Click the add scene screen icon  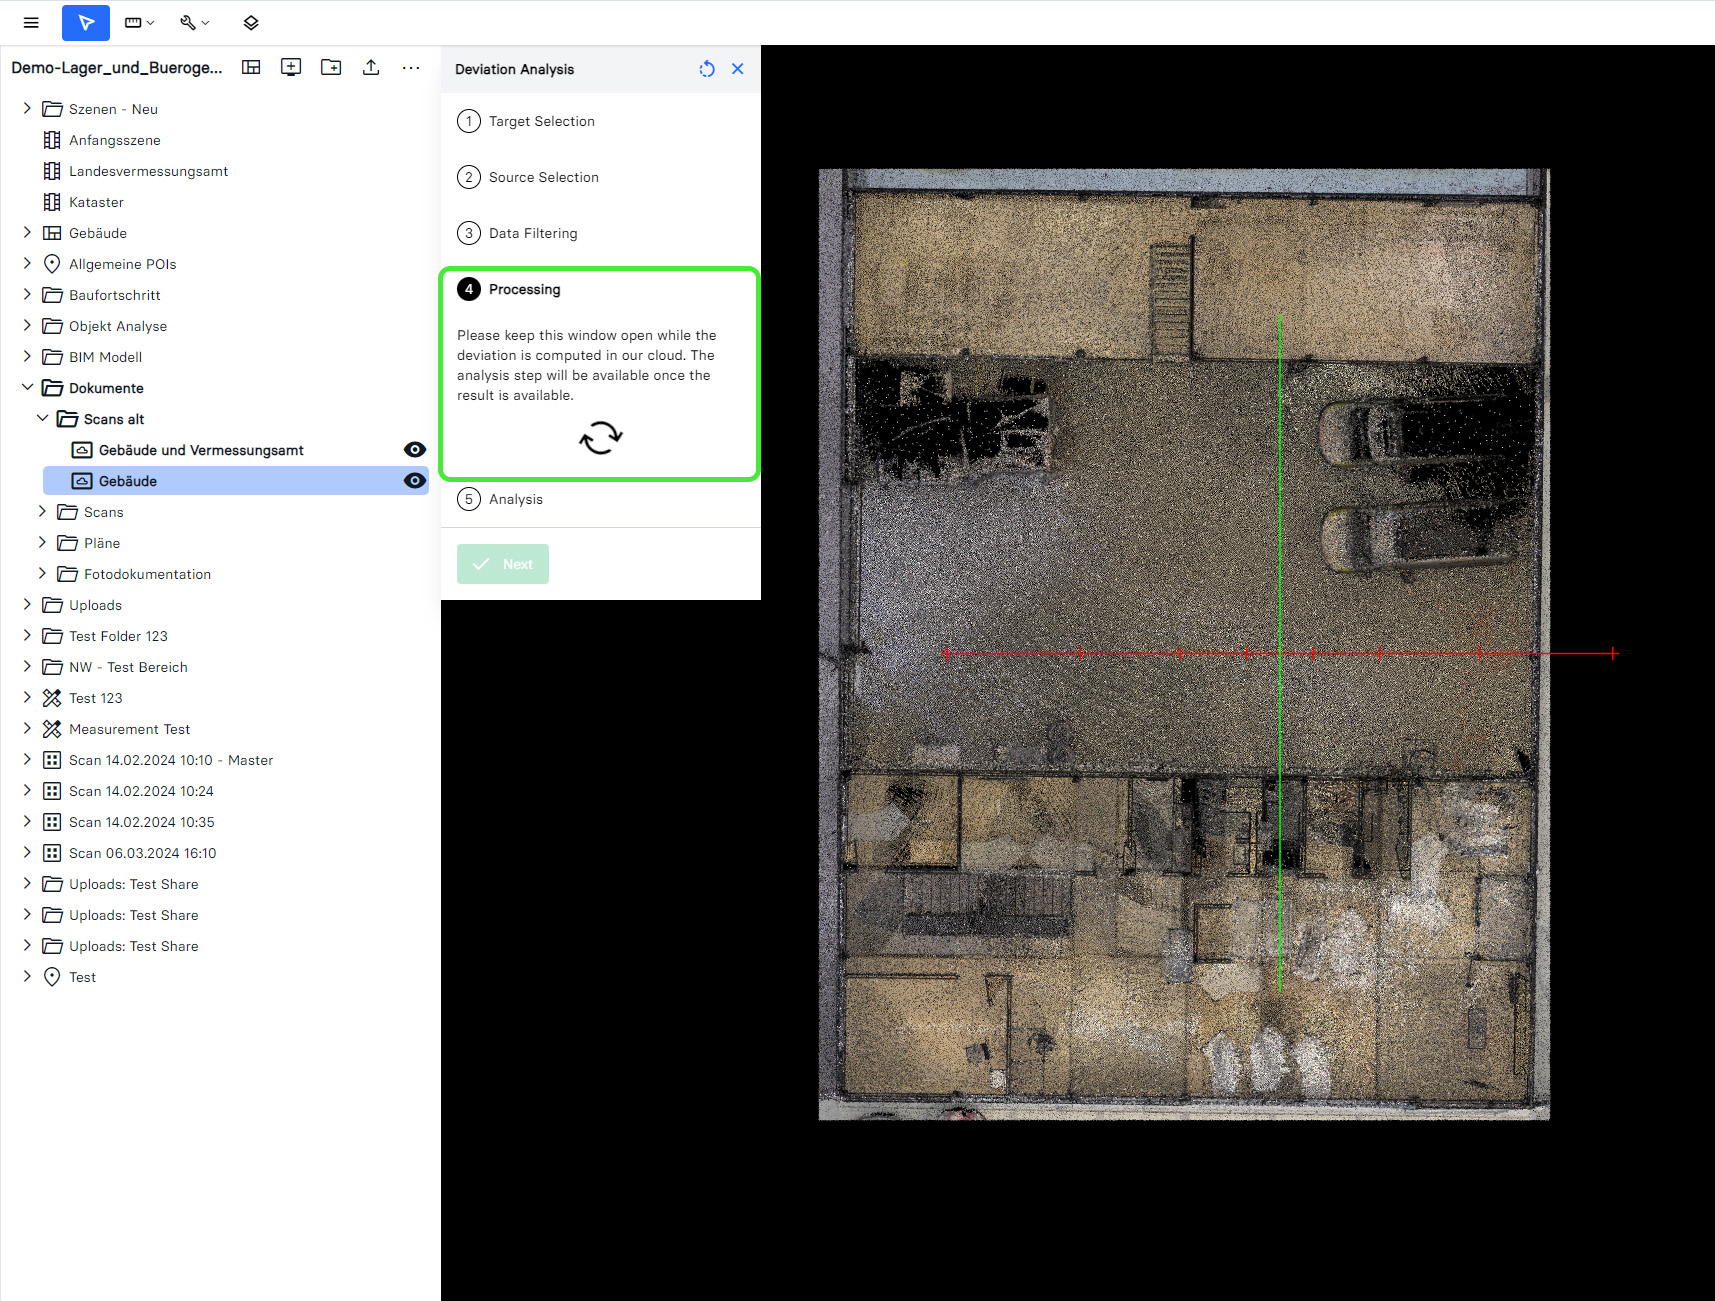point(291,67)
